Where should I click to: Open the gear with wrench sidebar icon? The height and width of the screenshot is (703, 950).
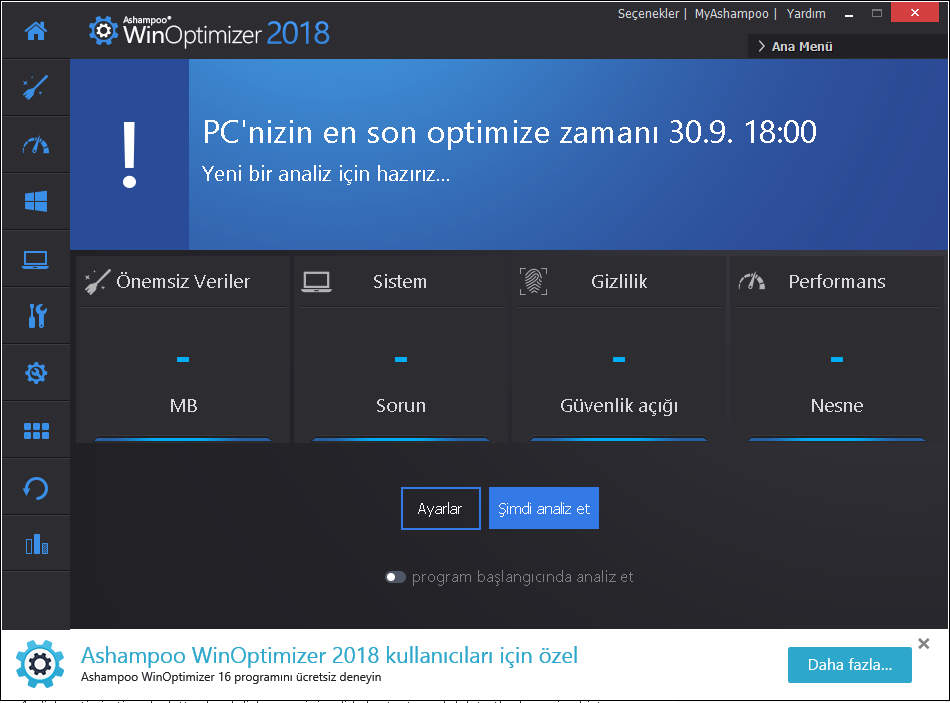click(36, 373)
